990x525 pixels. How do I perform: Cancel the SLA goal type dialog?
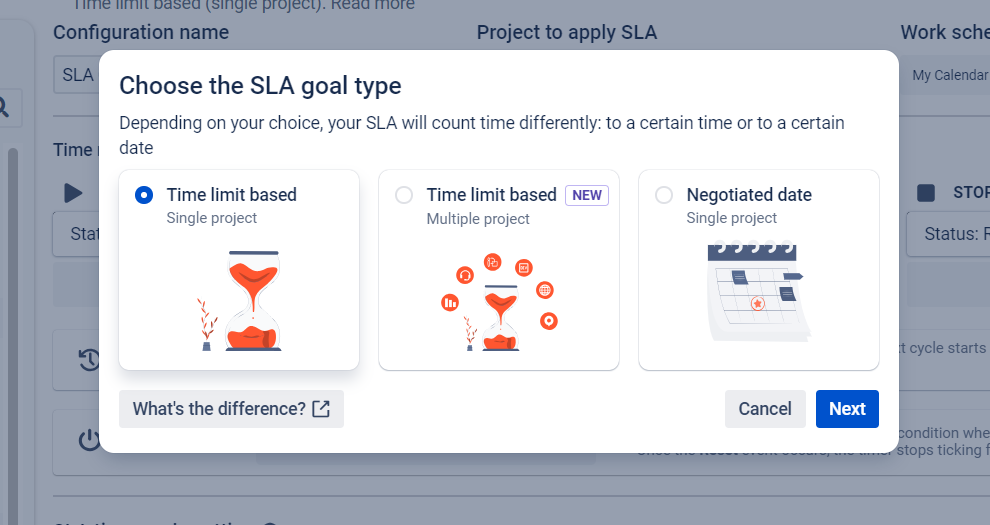pos(765,409)
